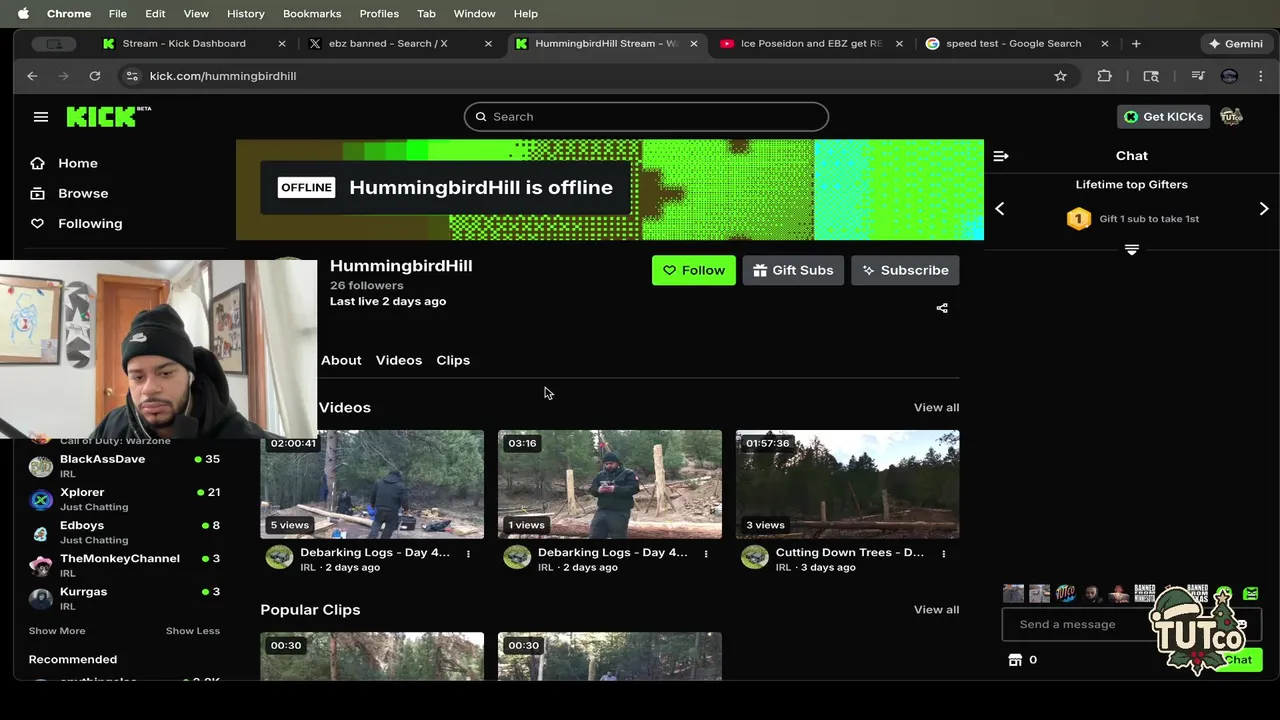Open Chrome Extensions puzzle icon

[1104, 76]
